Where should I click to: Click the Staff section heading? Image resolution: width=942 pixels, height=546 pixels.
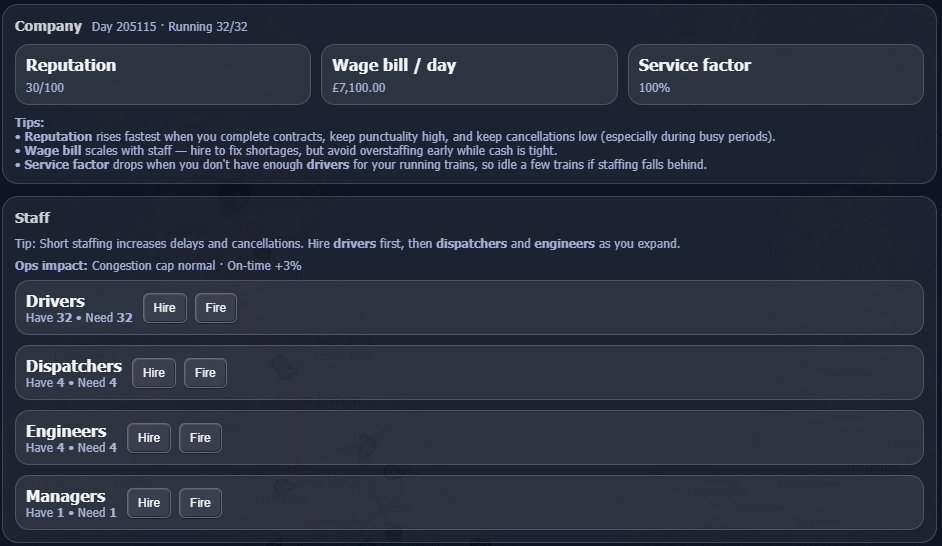coord(33,218)
